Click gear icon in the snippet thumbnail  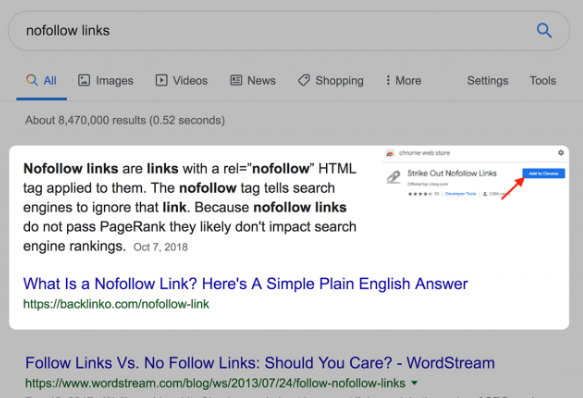tap(561, 153)
